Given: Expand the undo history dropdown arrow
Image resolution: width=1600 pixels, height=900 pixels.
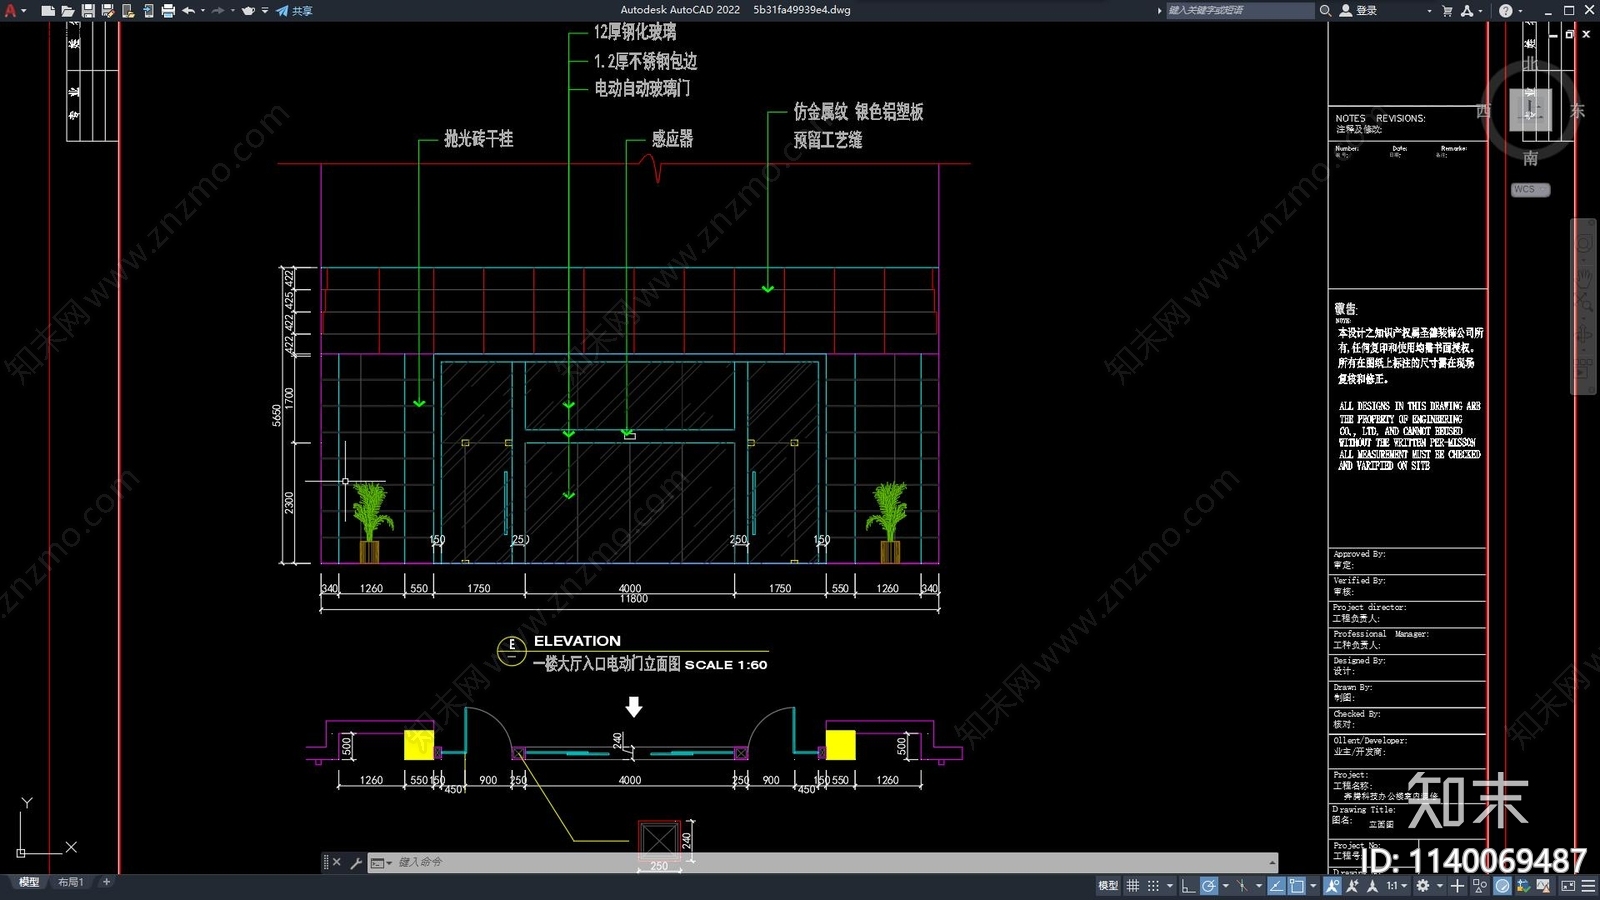Looking at the screenshot, I should pyautogui.click(x=203, y=10).
